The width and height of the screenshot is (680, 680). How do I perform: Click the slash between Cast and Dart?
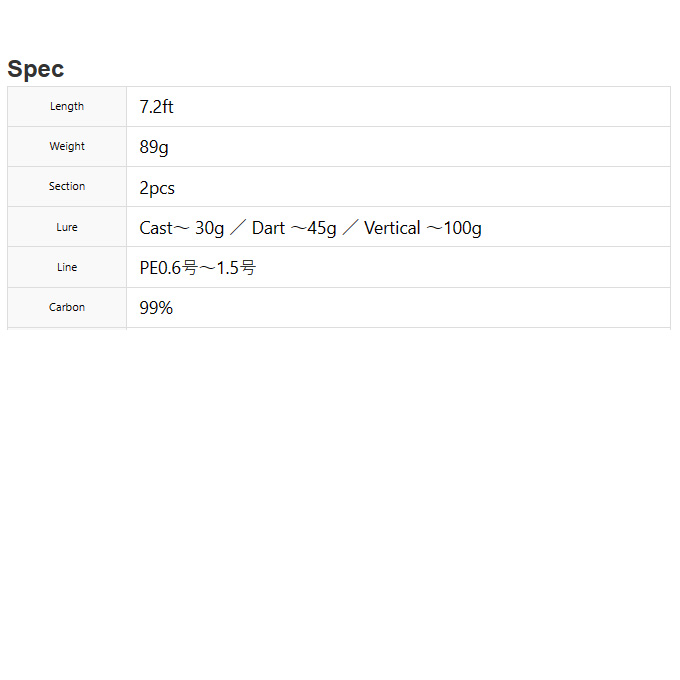tap(238, 228)
